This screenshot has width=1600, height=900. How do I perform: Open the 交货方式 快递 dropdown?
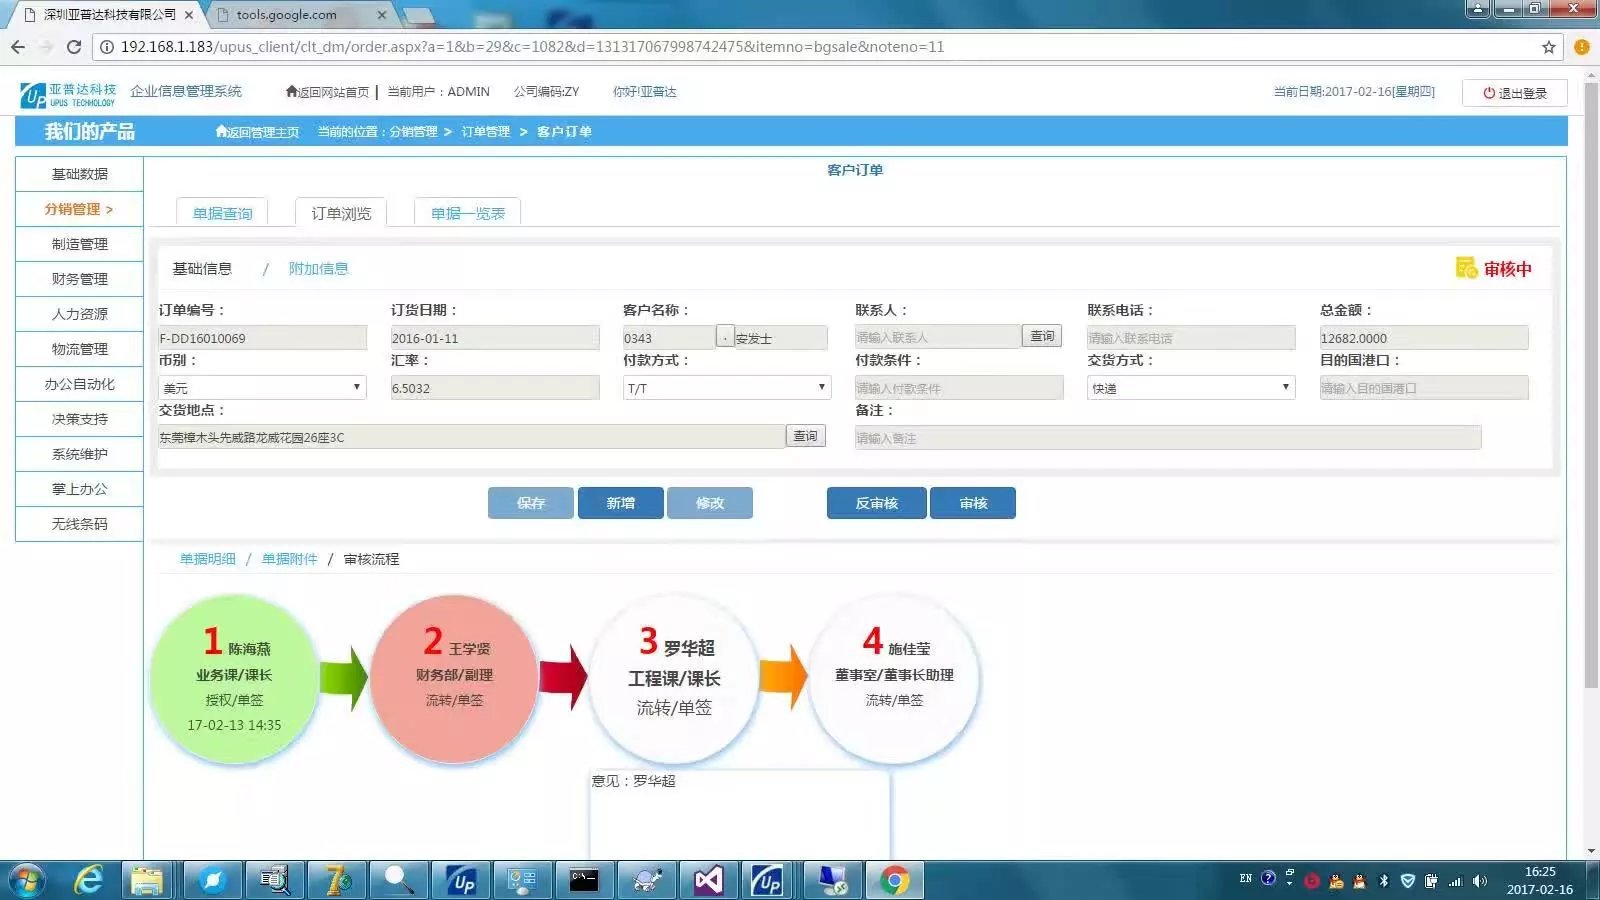point(1190,388)
